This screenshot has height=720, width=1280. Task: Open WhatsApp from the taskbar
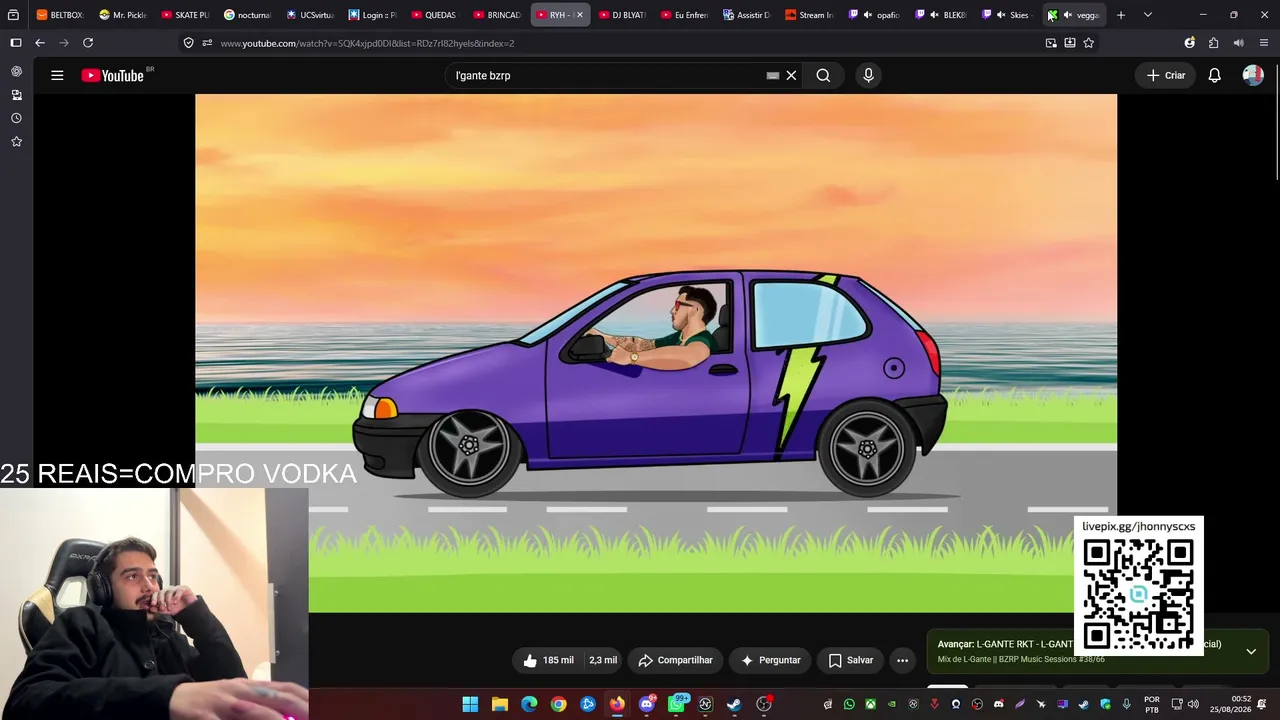676,704
